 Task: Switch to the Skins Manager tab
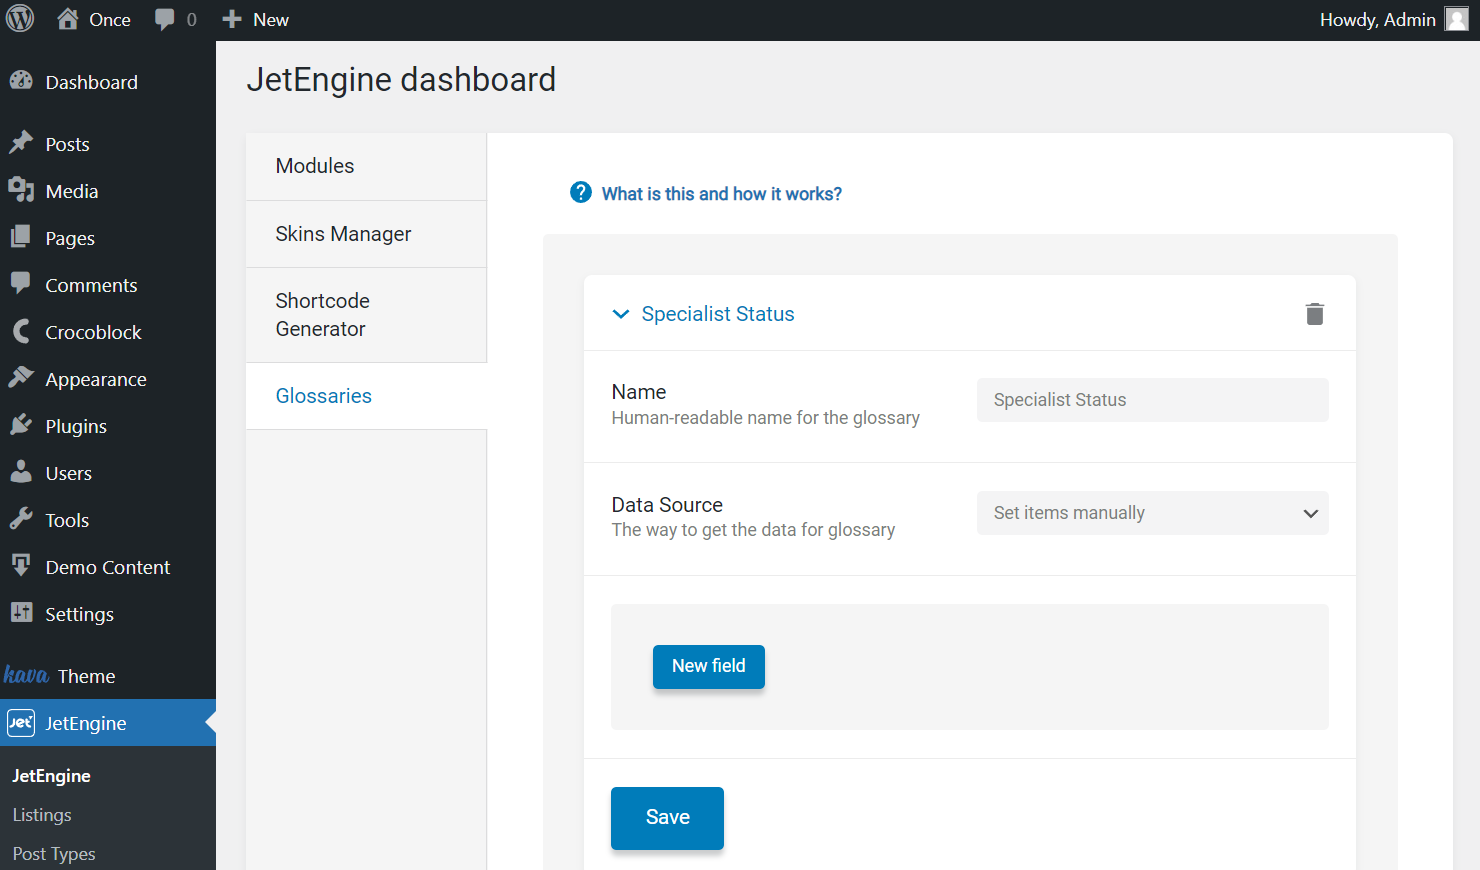coord(366,234)
